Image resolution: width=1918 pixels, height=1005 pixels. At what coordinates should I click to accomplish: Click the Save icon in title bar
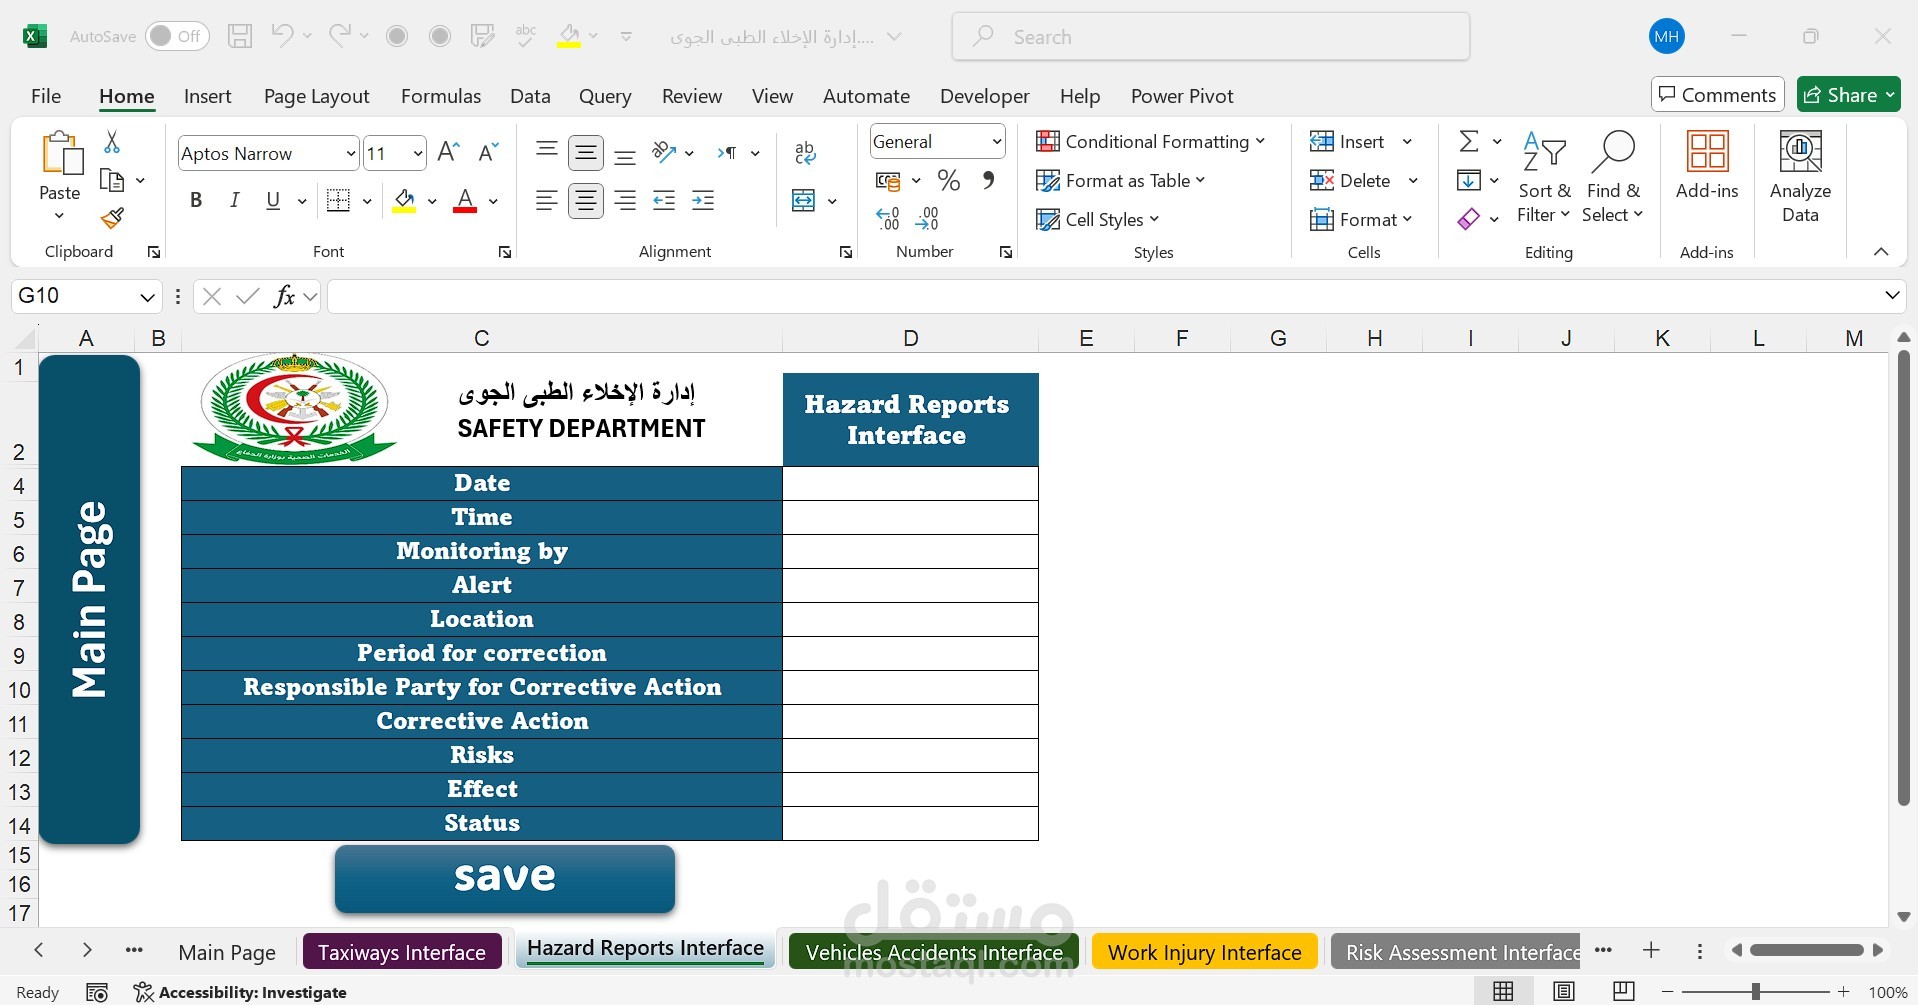click(240, 37)
